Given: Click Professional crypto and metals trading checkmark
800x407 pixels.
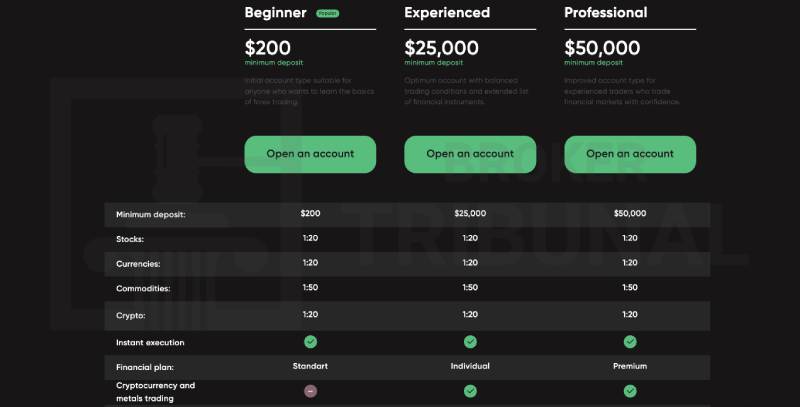Looking at the screenshot, I should coord(630,391).
